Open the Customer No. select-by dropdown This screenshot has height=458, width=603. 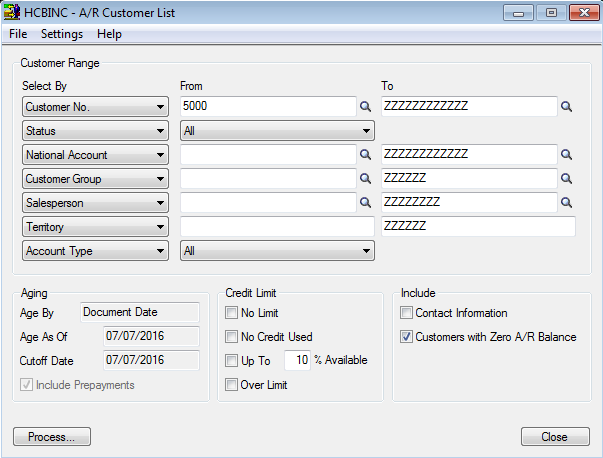[x=95, y=107]
